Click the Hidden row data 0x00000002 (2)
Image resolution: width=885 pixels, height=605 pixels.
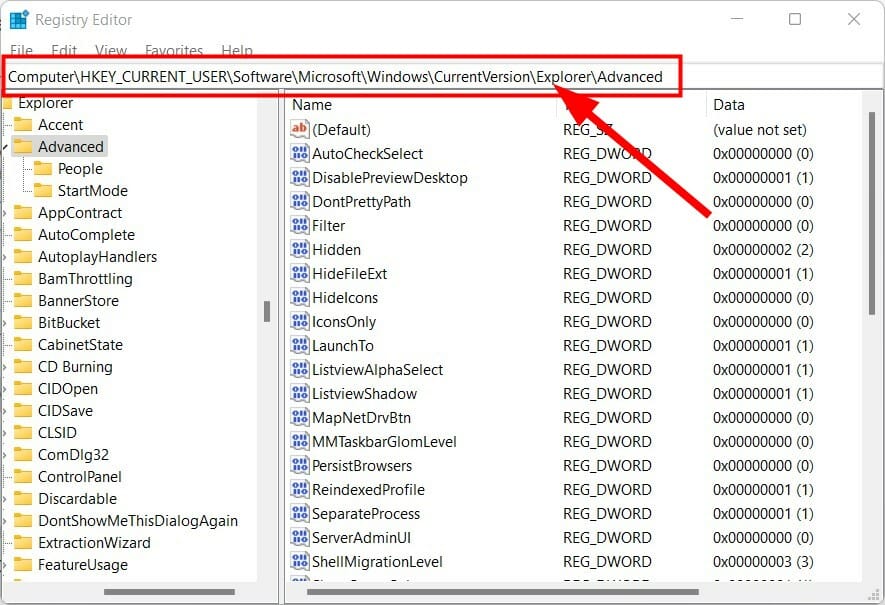763,249
